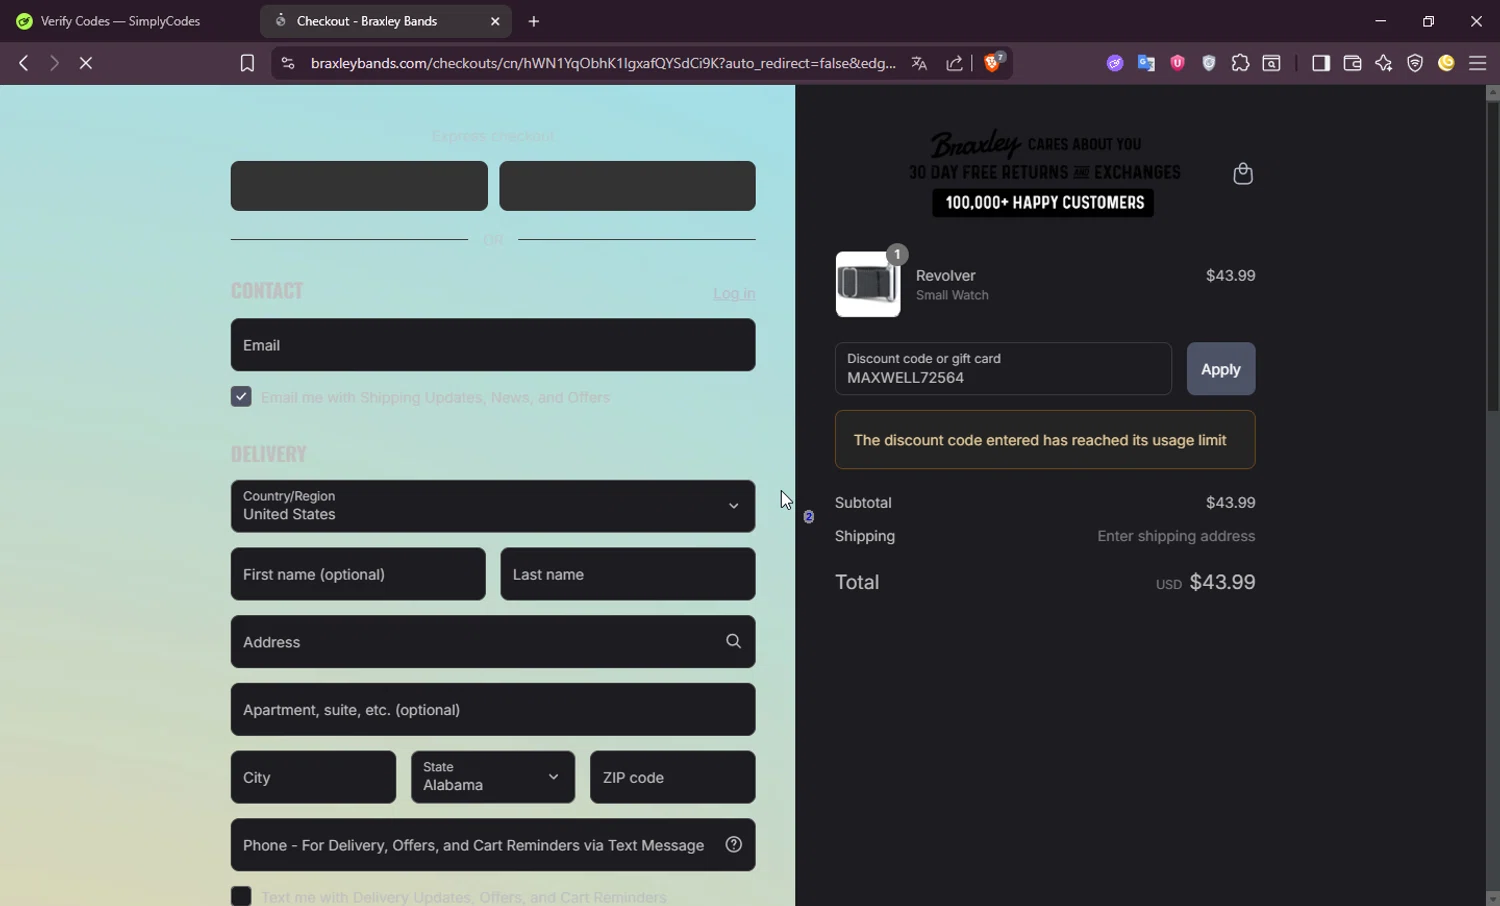Check Text me with Delivery Updates checkbox

point(241,896)
